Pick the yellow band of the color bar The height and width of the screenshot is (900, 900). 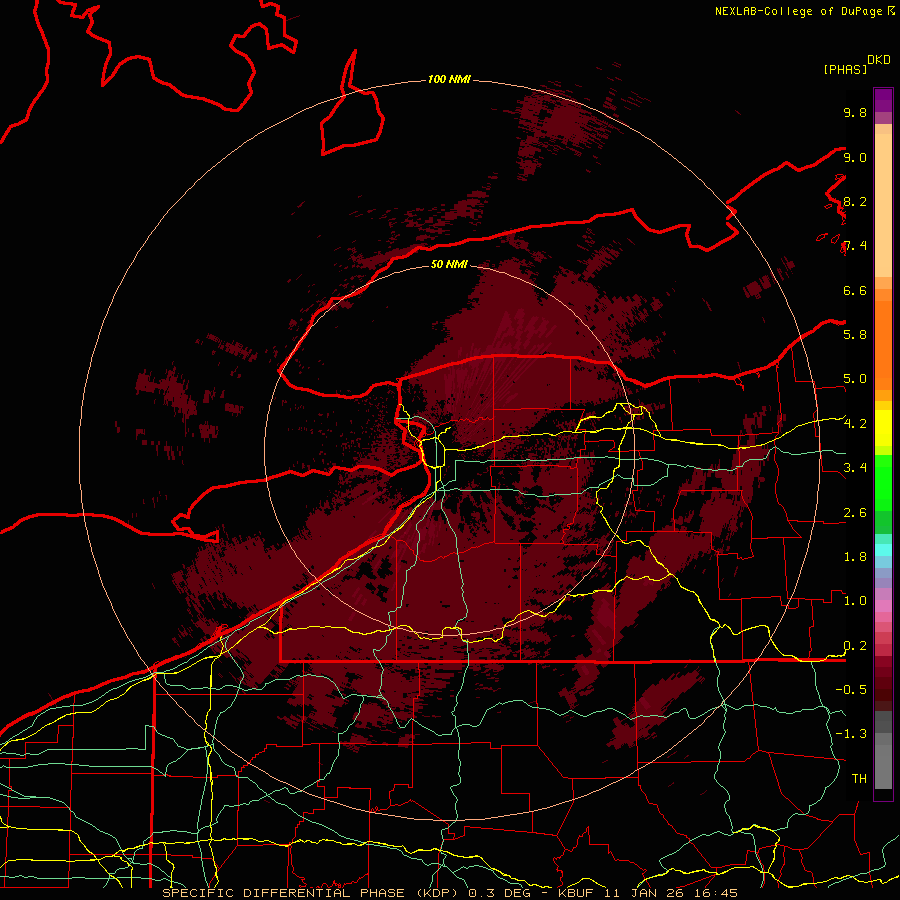tap(883, 428)
